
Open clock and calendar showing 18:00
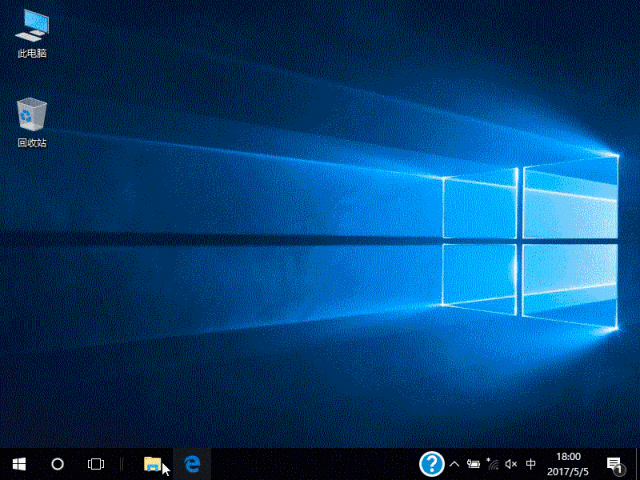coord(568,464)
